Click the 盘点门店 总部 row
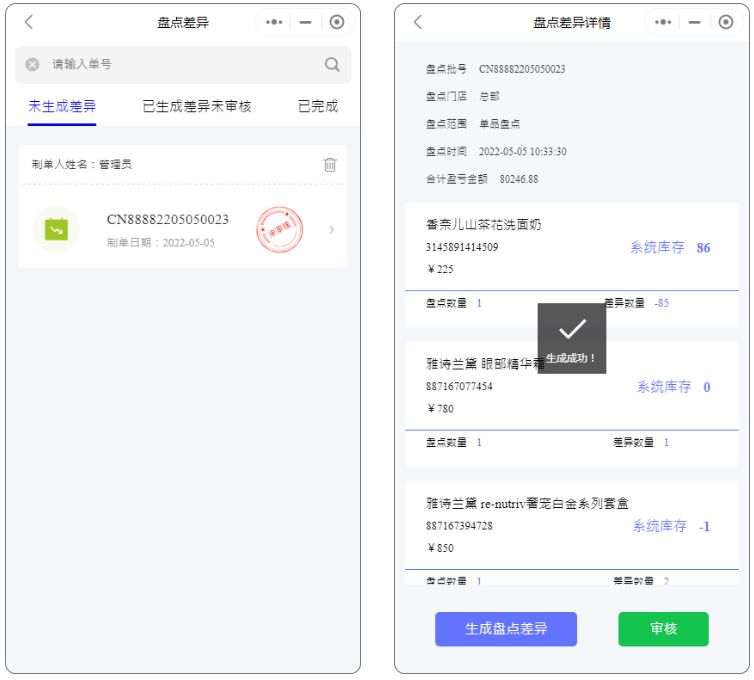Viewport: 754px width, 680px height. pyautogui.click(x=463, y=97)
